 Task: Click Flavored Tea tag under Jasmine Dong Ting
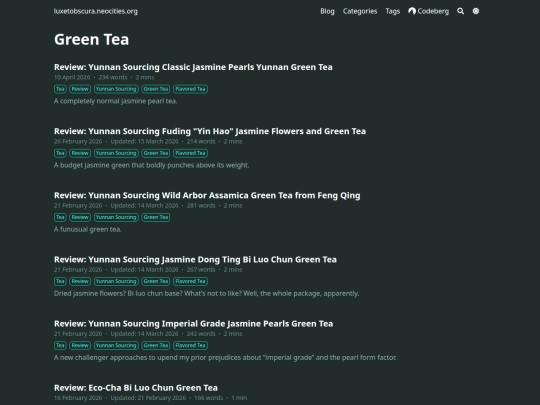point(190,281)
